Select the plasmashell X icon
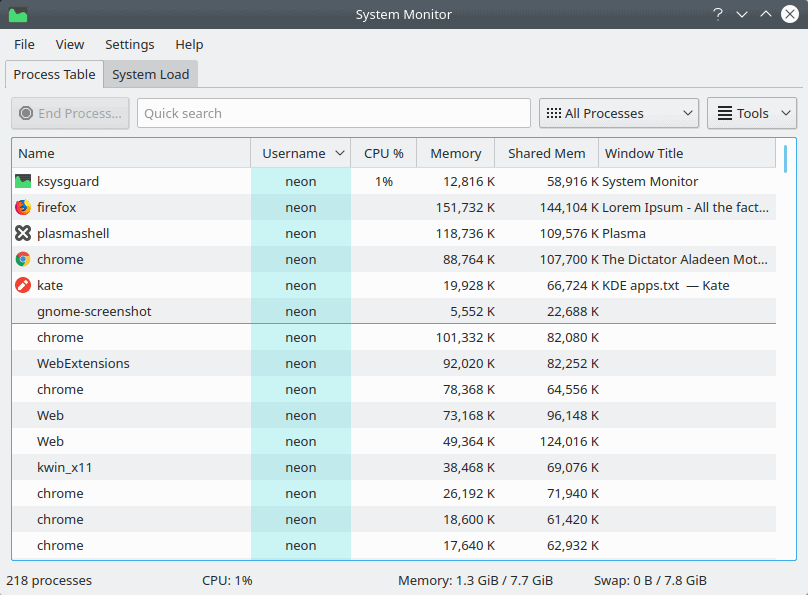Screen dimensions: 808x595 tap(23, 233)
